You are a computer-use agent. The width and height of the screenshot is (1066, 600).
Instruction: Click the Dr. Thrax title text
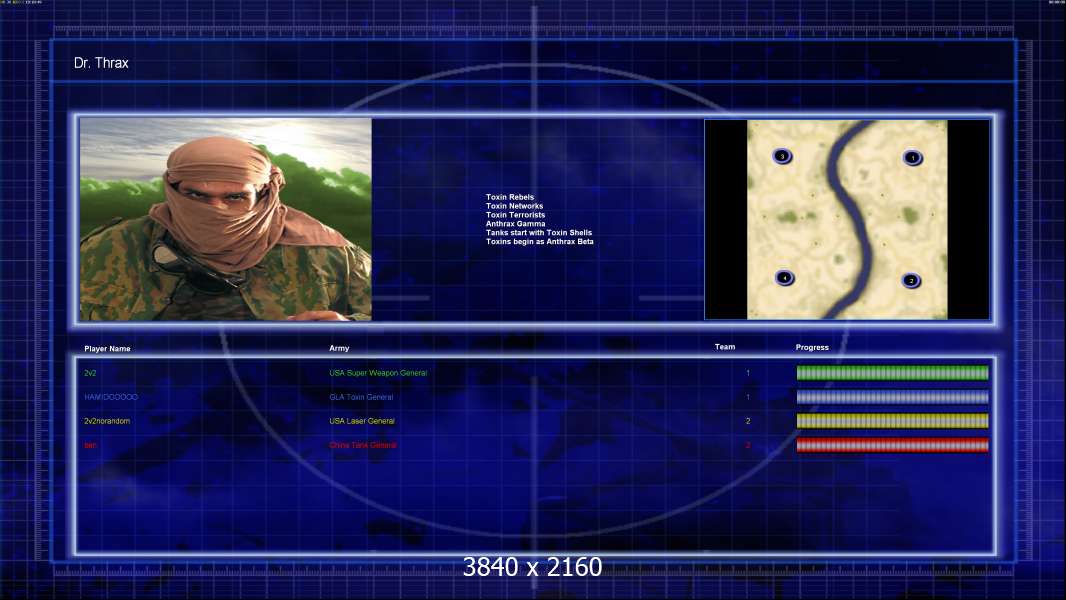tap(101, 63)
